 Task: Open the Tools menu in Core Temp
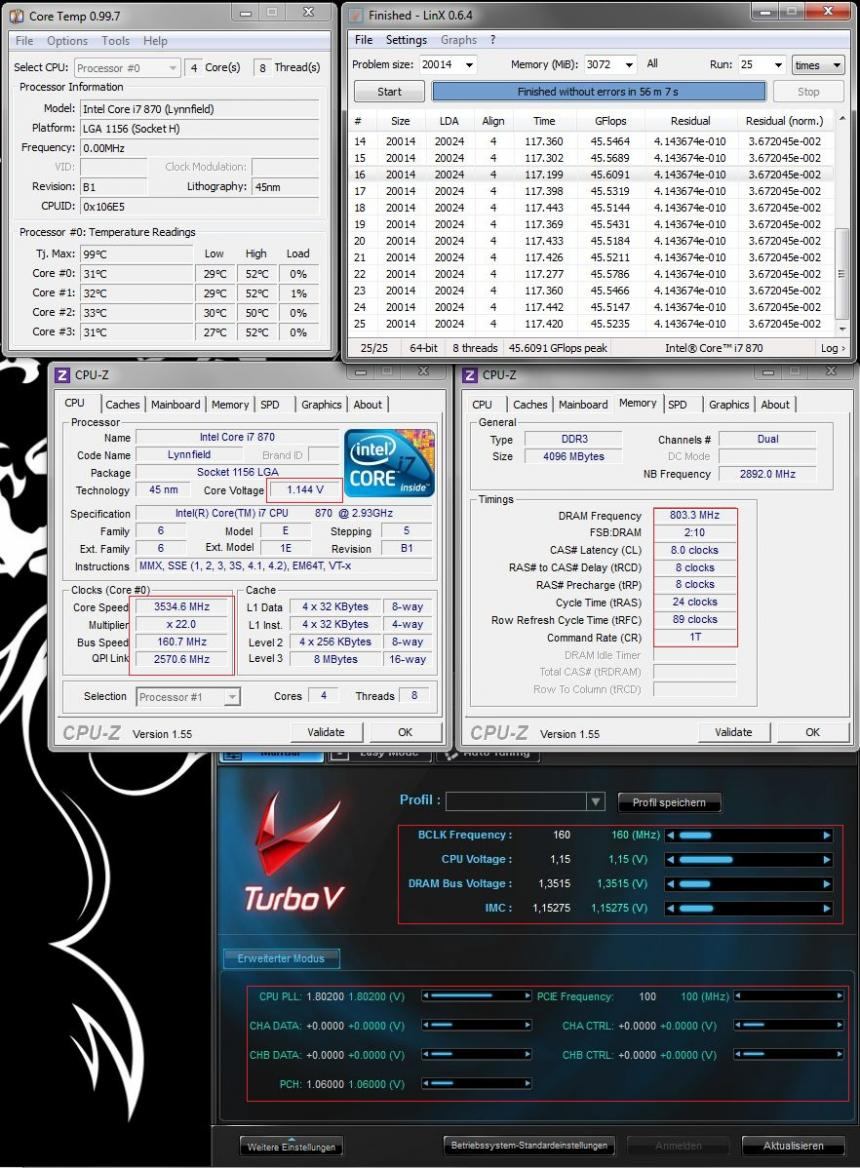[115, 41]
